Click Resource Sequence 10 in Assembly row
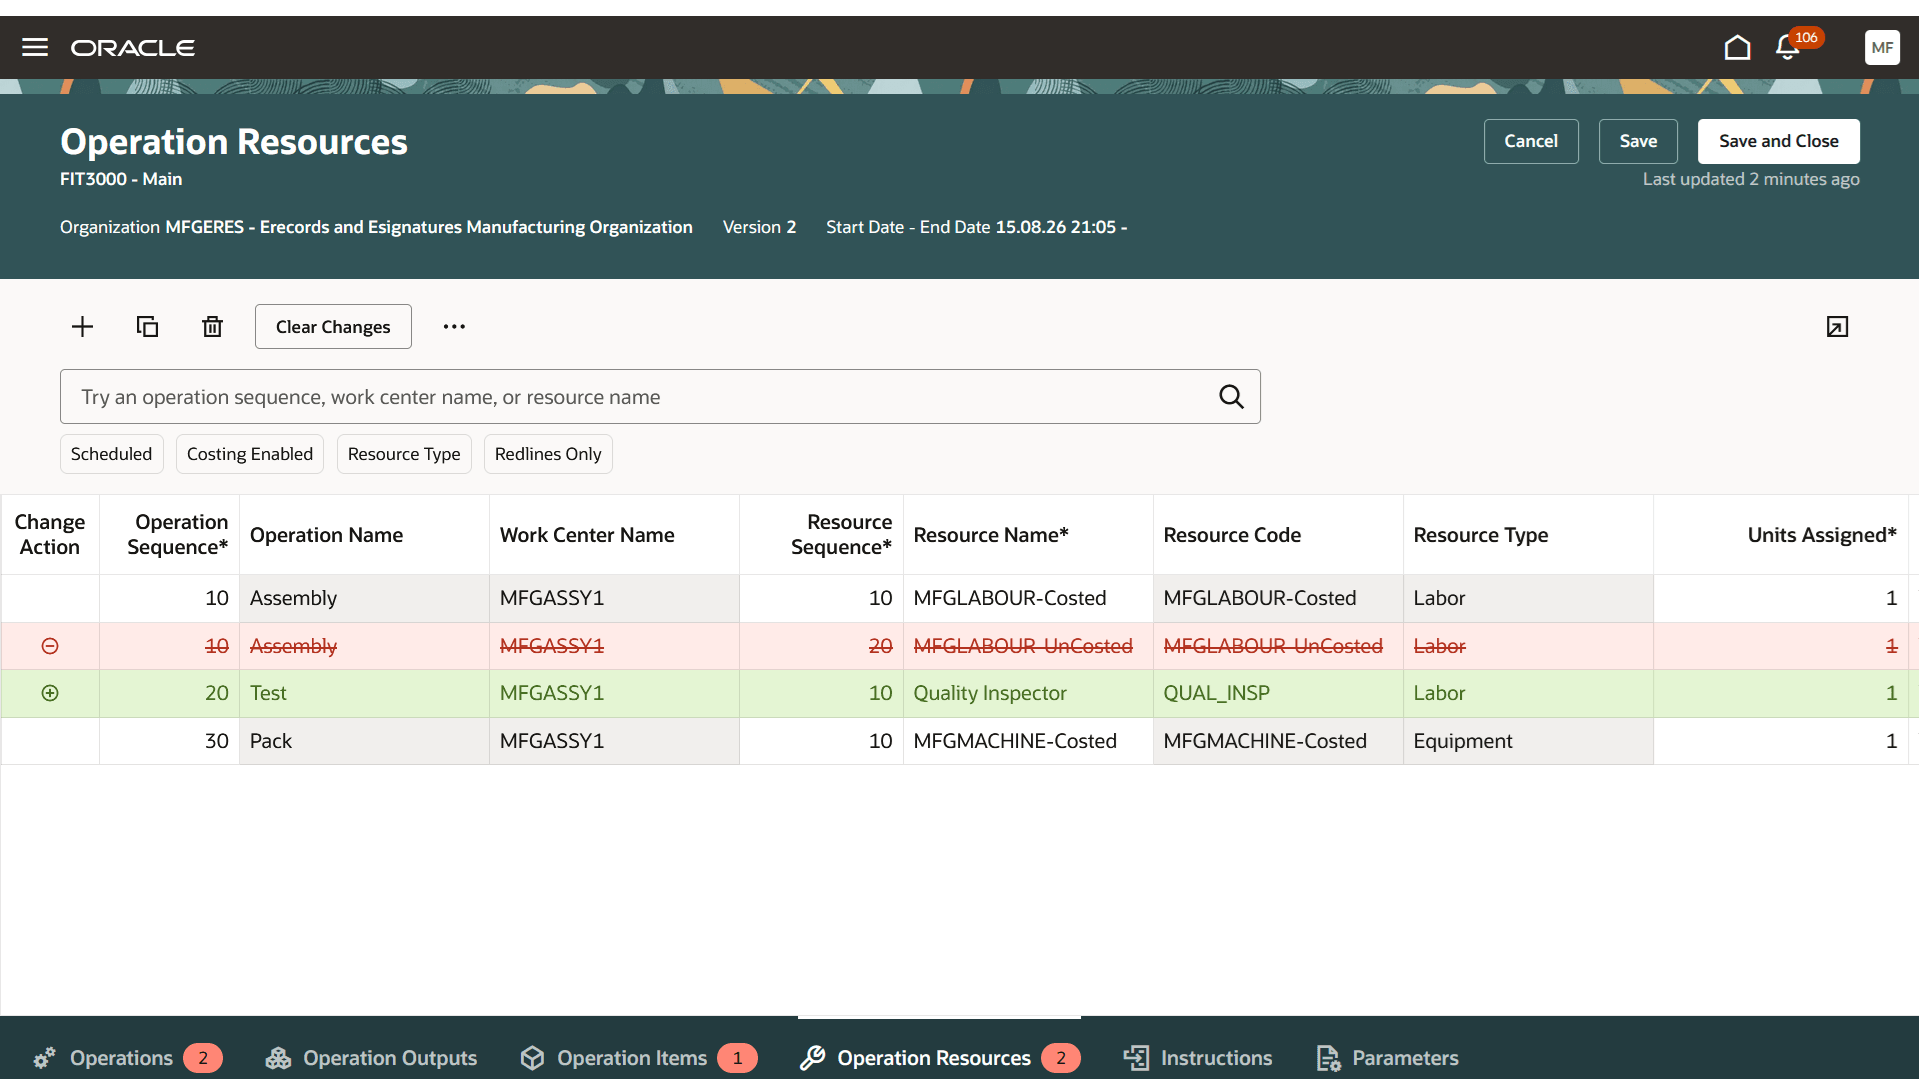 click(x=821, y=598)
